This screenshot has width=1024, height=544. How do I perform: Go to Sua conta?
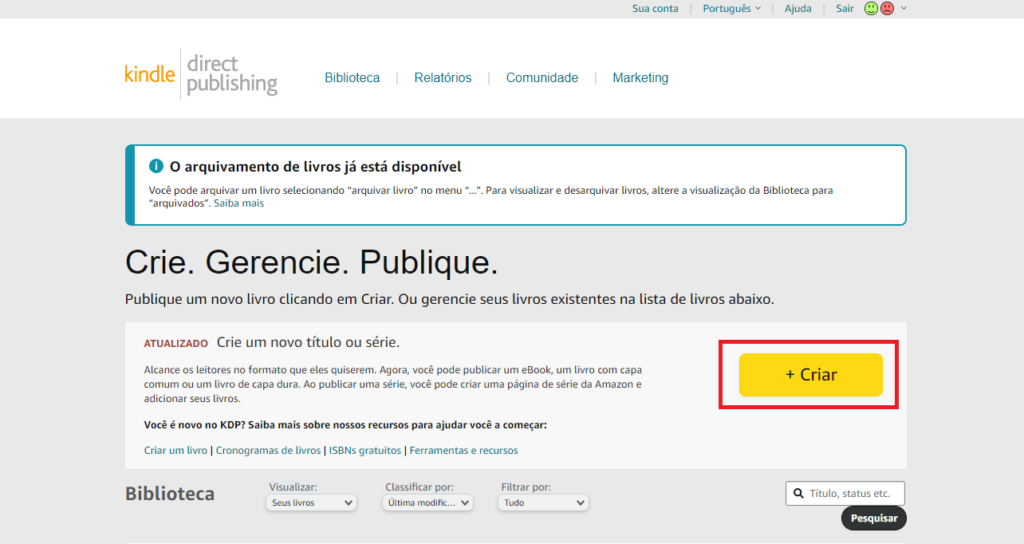(655, 8)
